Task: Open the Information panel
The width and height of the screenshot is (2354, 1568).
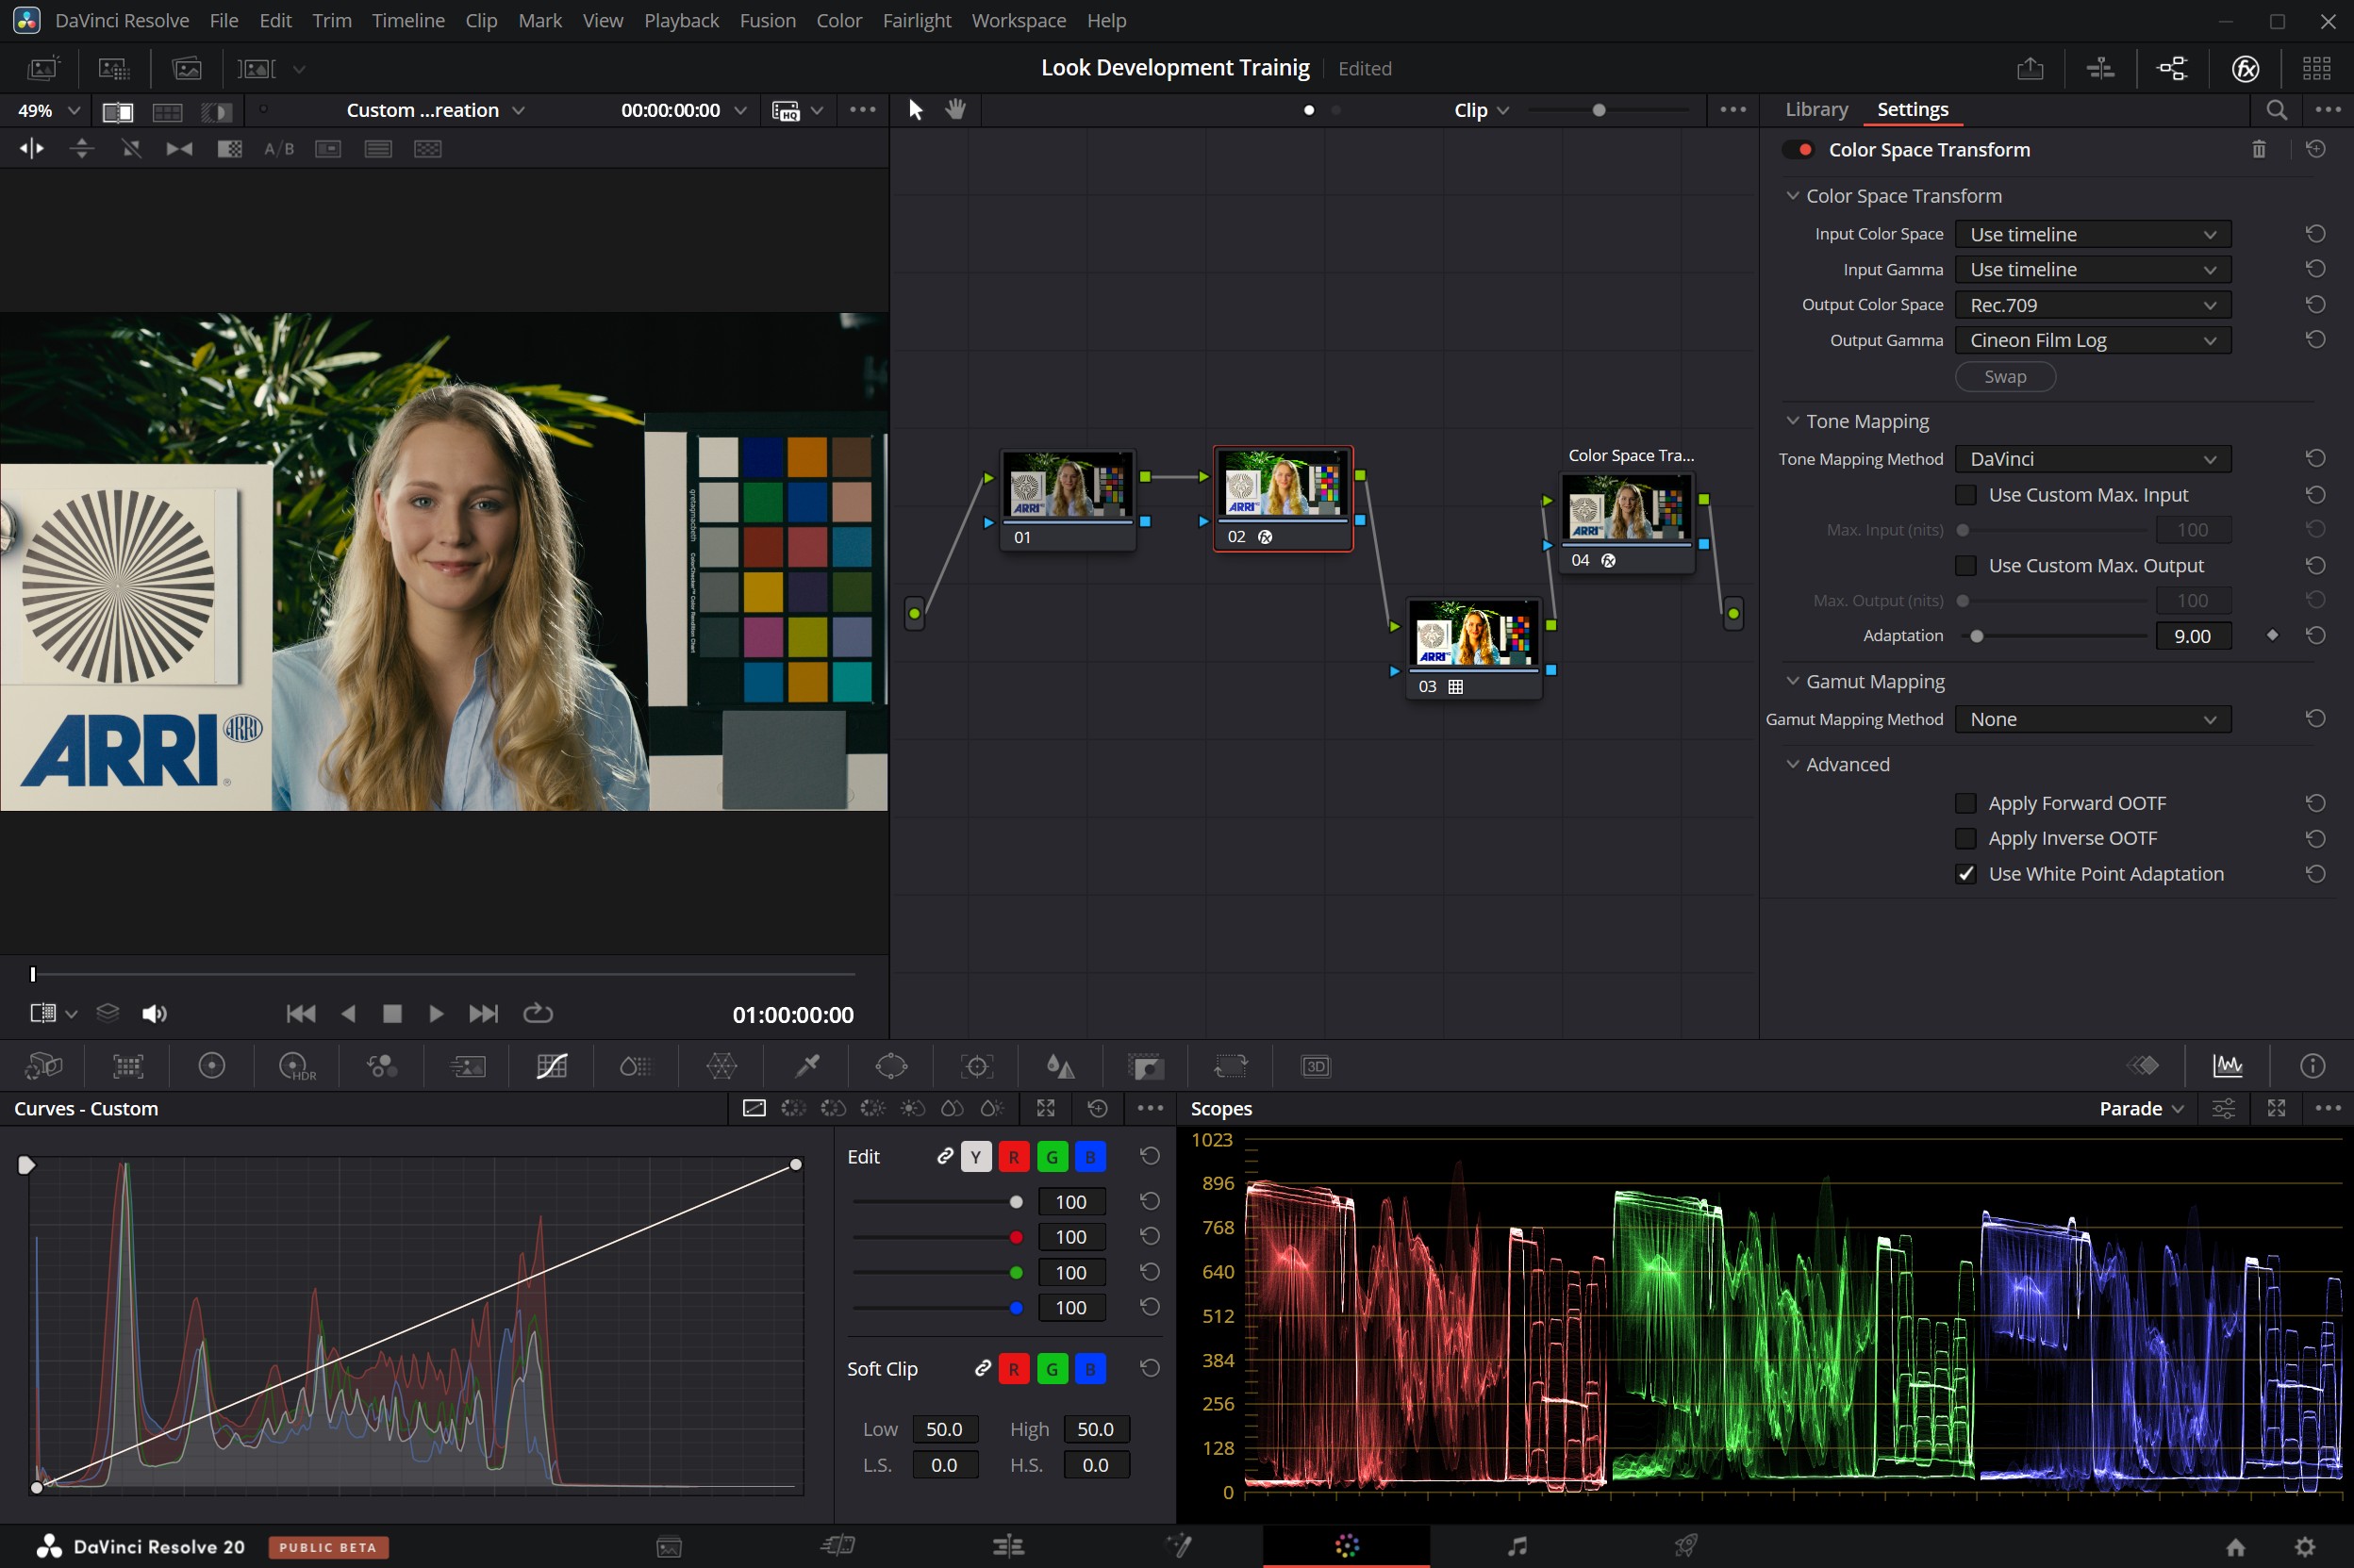Action: [x=2312, y=1066]
